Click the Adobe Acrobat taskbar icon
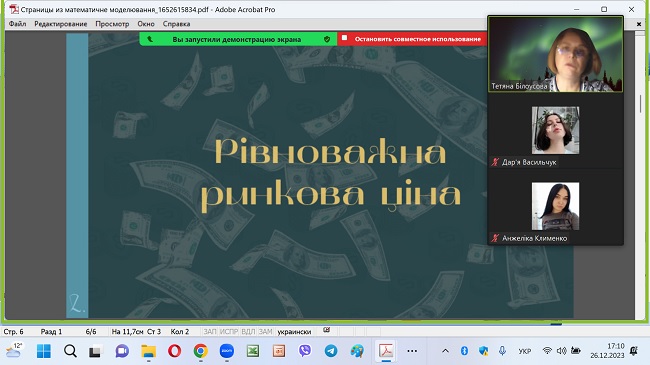This screenshot has width=650, height=365. [x=386, y=351]
